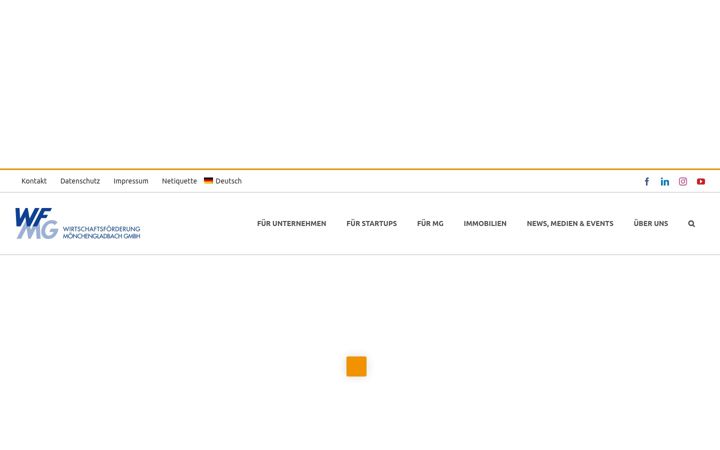720x450 pixels.
Task: Click the Wirtschaftsförderung Mönchengladbach GmbH text
Action: point(101,232)
